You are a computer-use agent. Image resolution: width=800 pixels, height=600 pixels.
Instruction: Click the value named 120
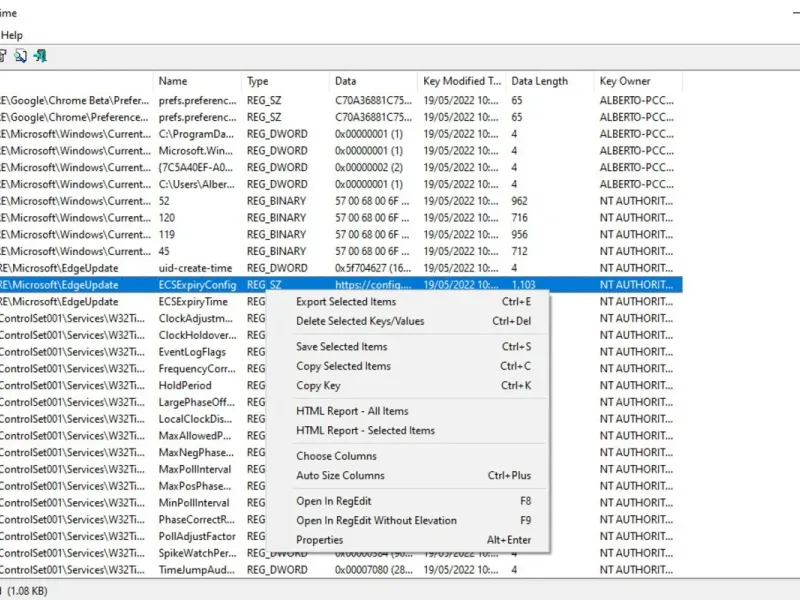[x=167, y=218]
